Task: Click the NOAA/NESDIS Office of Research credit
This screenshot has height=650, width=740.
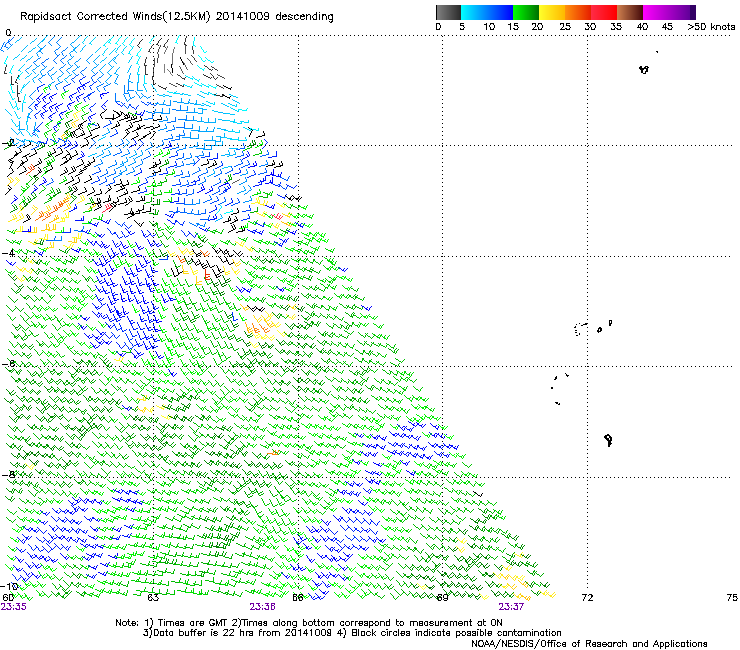Action: click(589, 644)
